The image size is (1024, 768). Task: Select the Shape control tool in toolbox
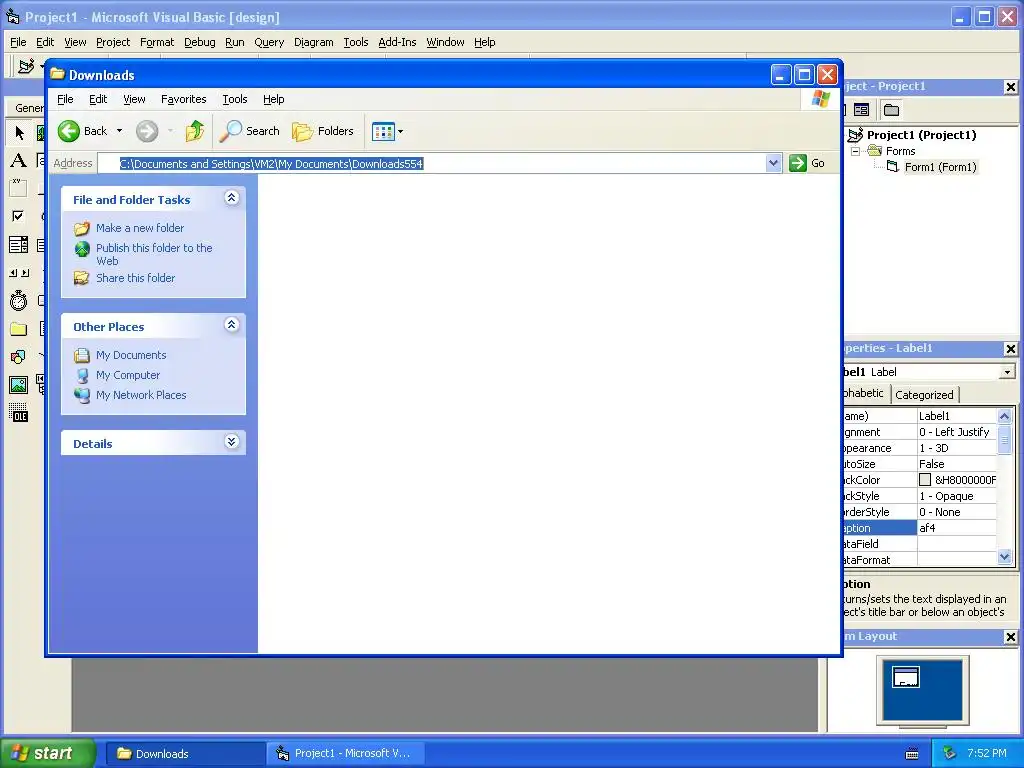(19, 357)
